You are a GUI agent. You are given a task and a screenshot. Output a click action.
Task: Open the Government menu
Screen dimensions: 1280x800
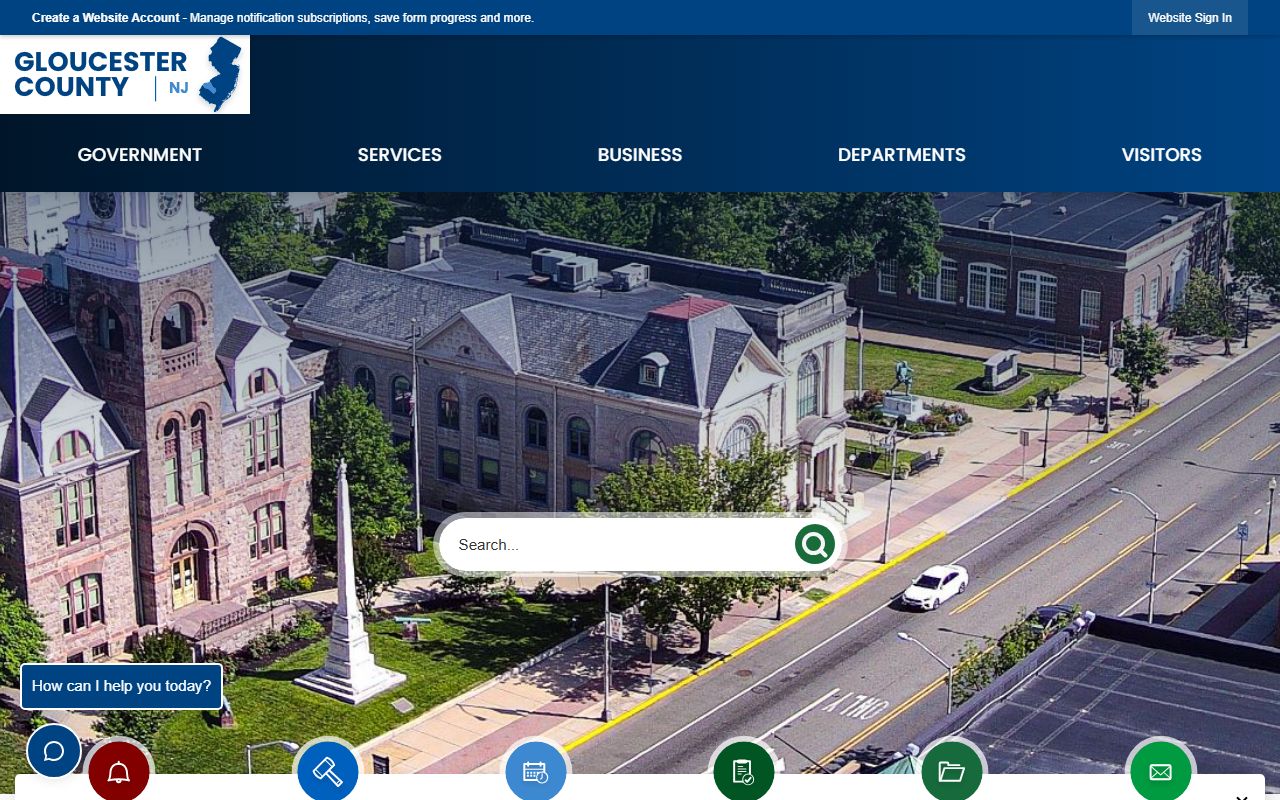[x=140, y=155]
